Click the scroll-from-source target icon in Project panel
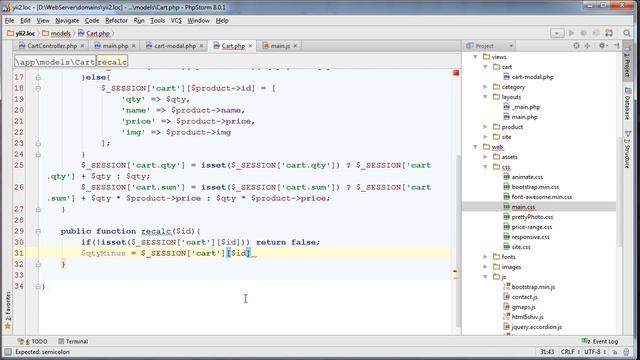Viewport: 640px width, 360px height. tap(576, 46)
